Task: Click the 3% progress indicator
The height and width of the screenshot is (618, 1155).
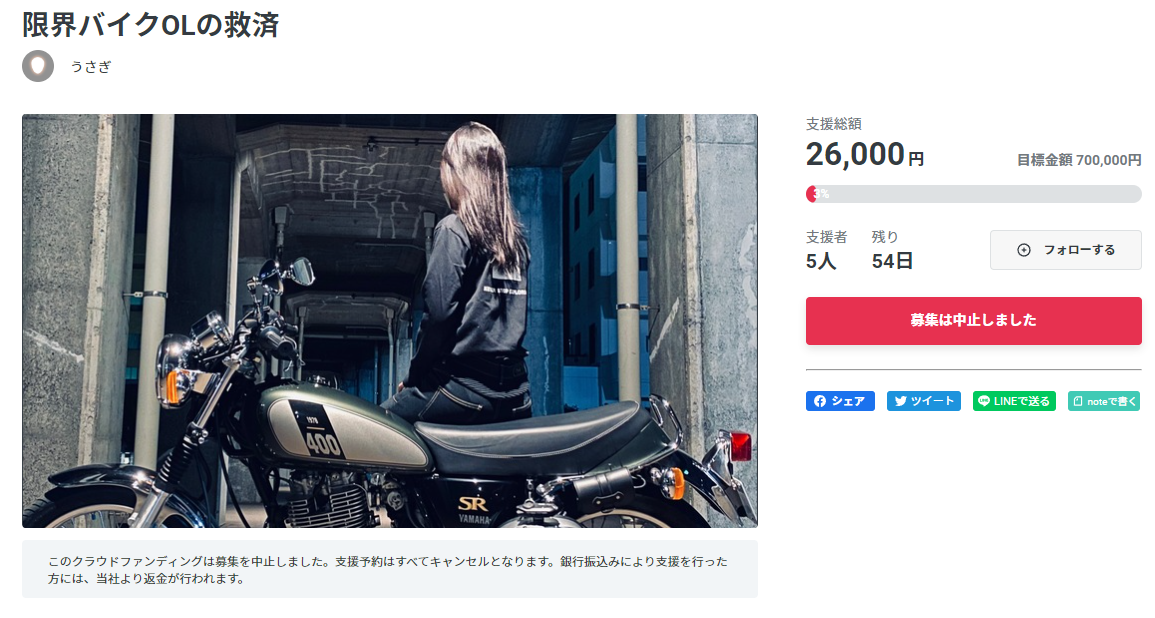Action: [821, 194]
